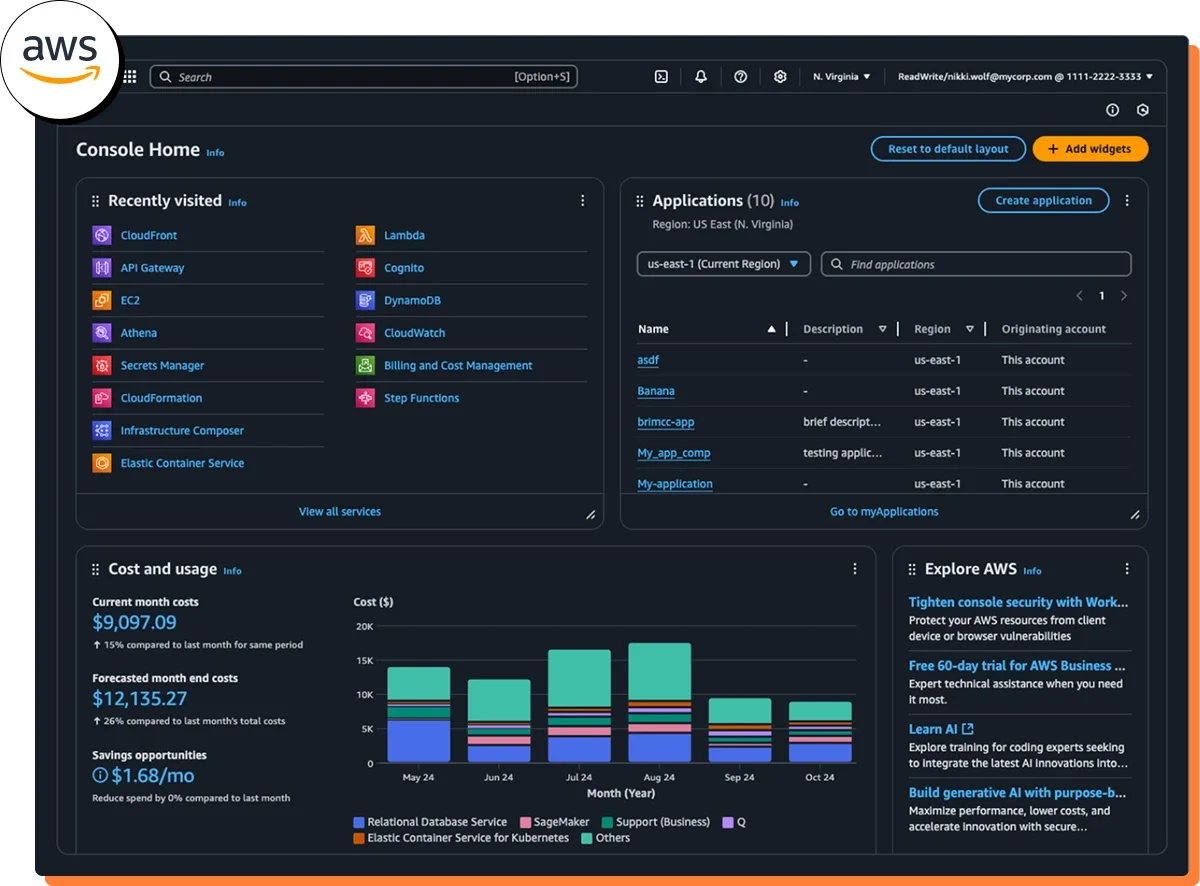Click the Add widgets button

1090,149
